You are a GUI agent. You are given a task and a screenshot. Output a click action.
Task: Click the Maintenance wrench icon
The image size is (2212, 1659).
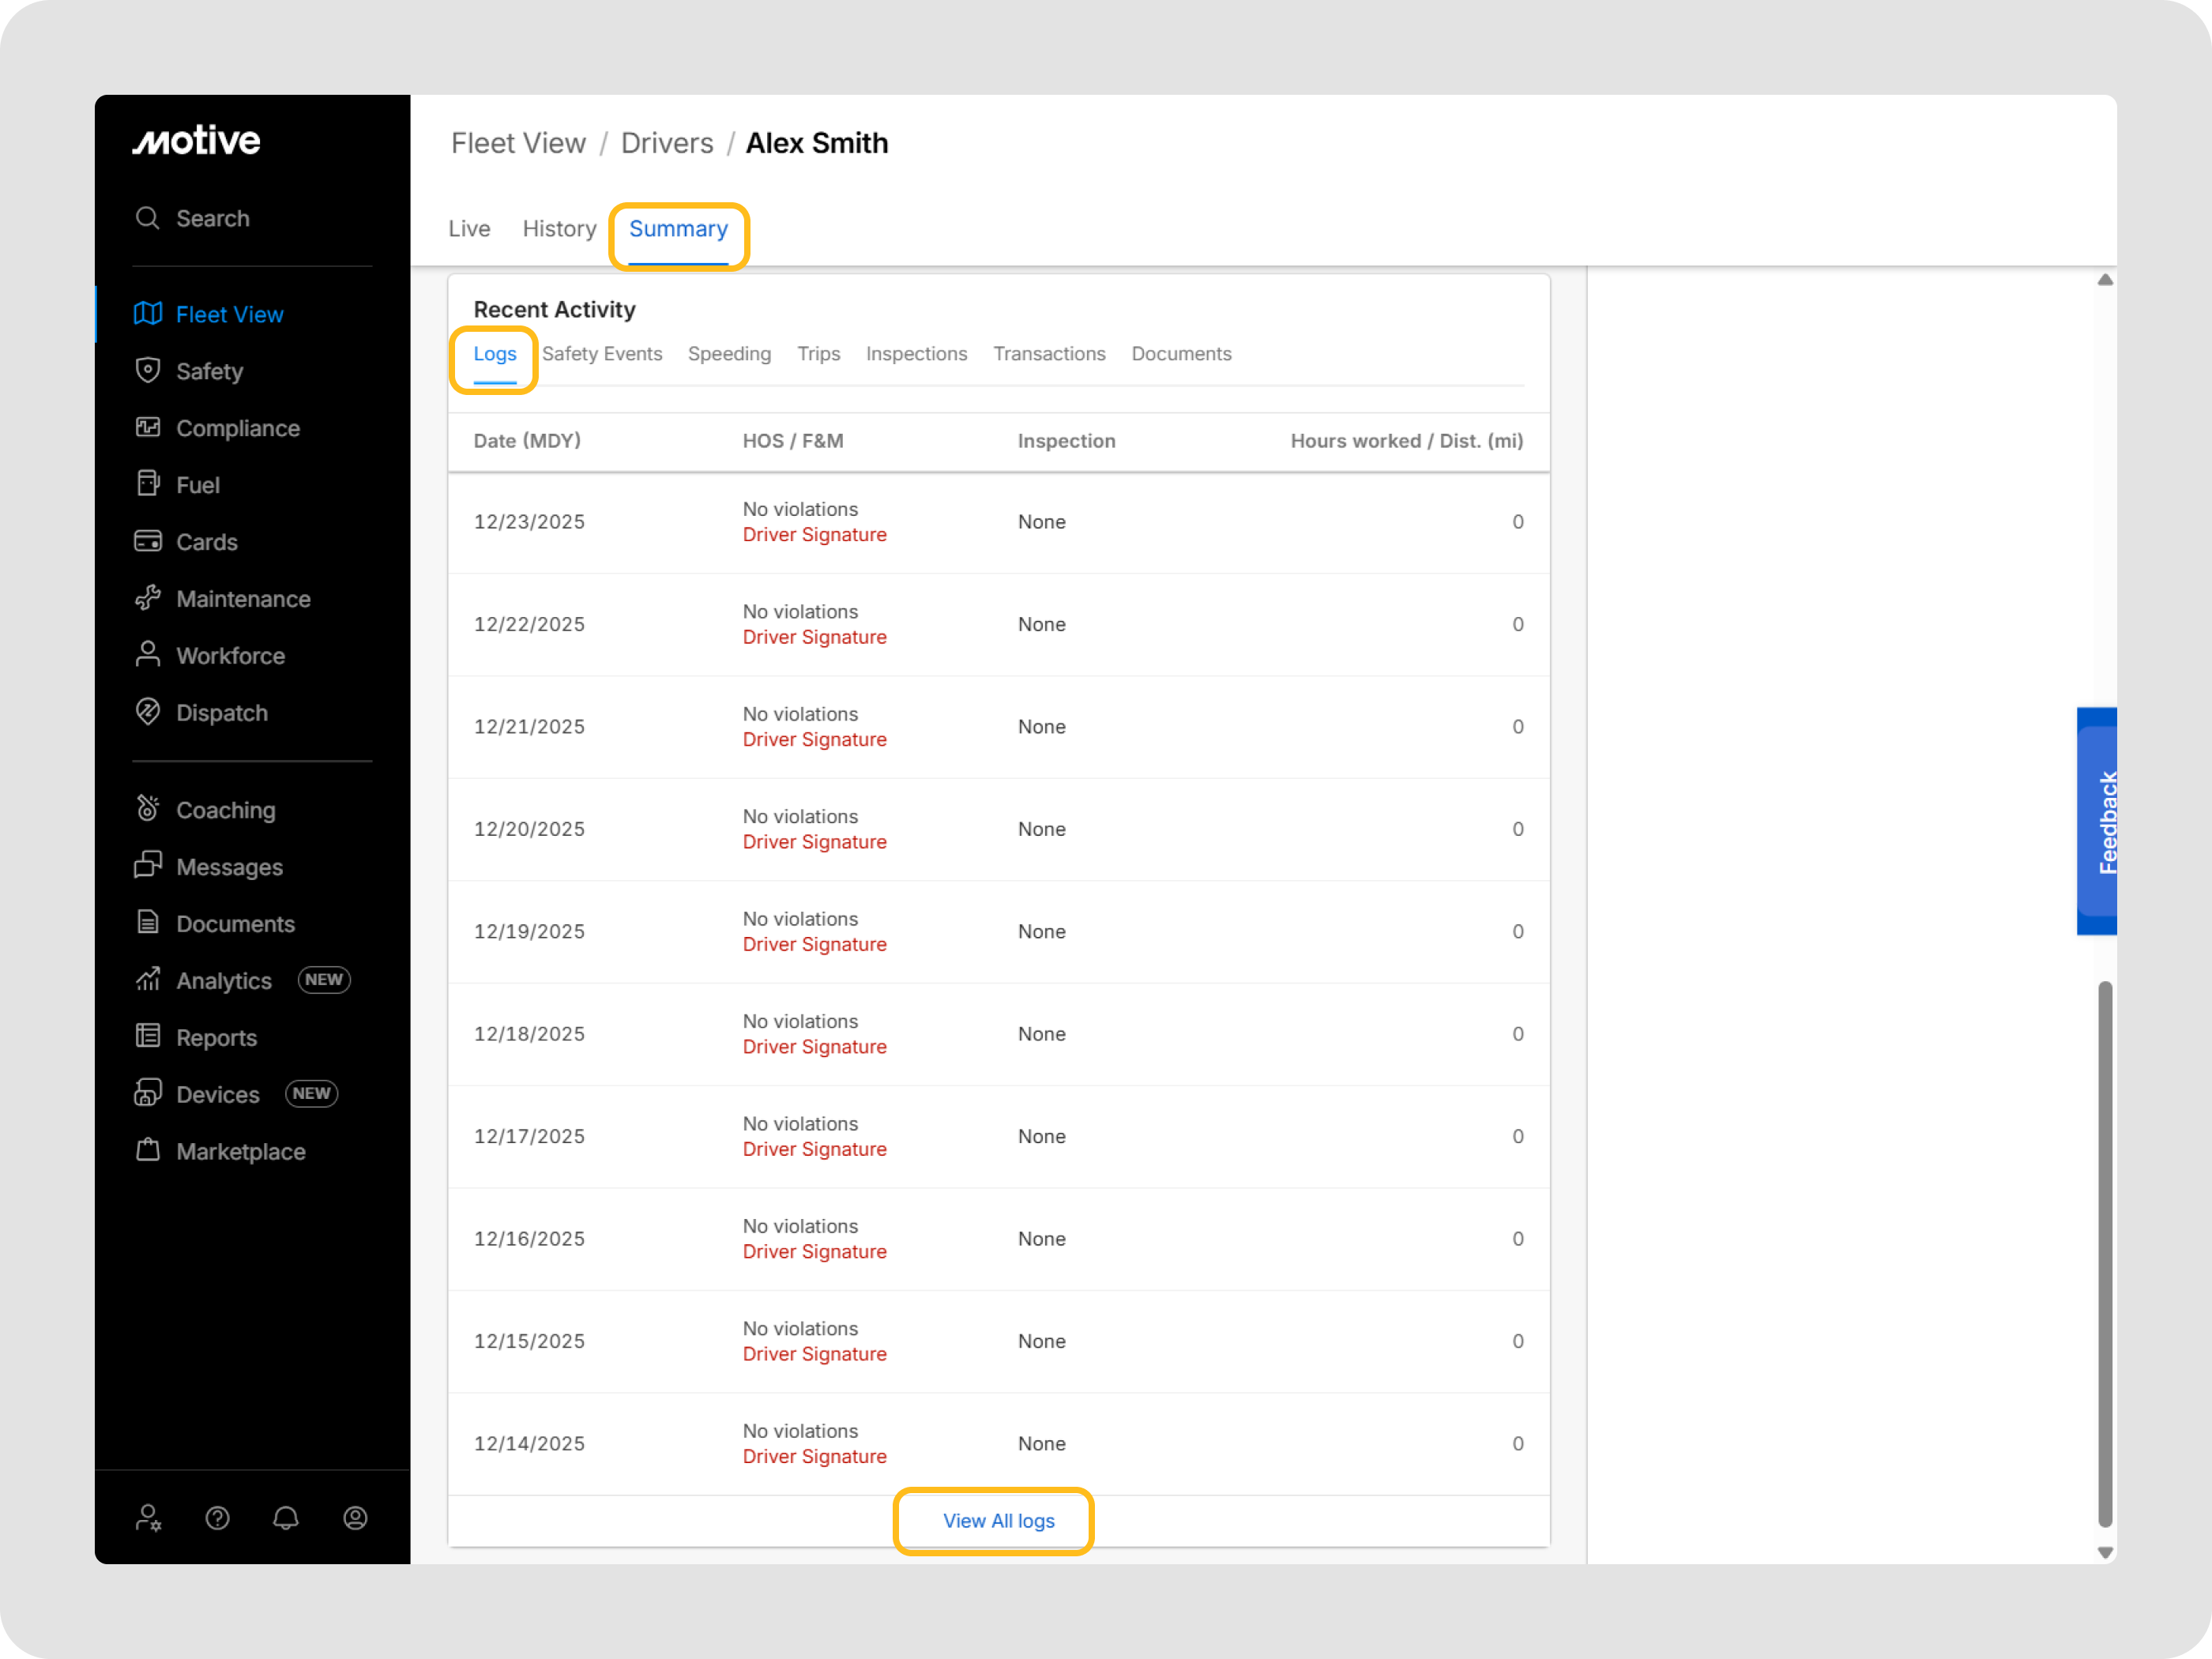pyautogui.click(x=148, y=598)
